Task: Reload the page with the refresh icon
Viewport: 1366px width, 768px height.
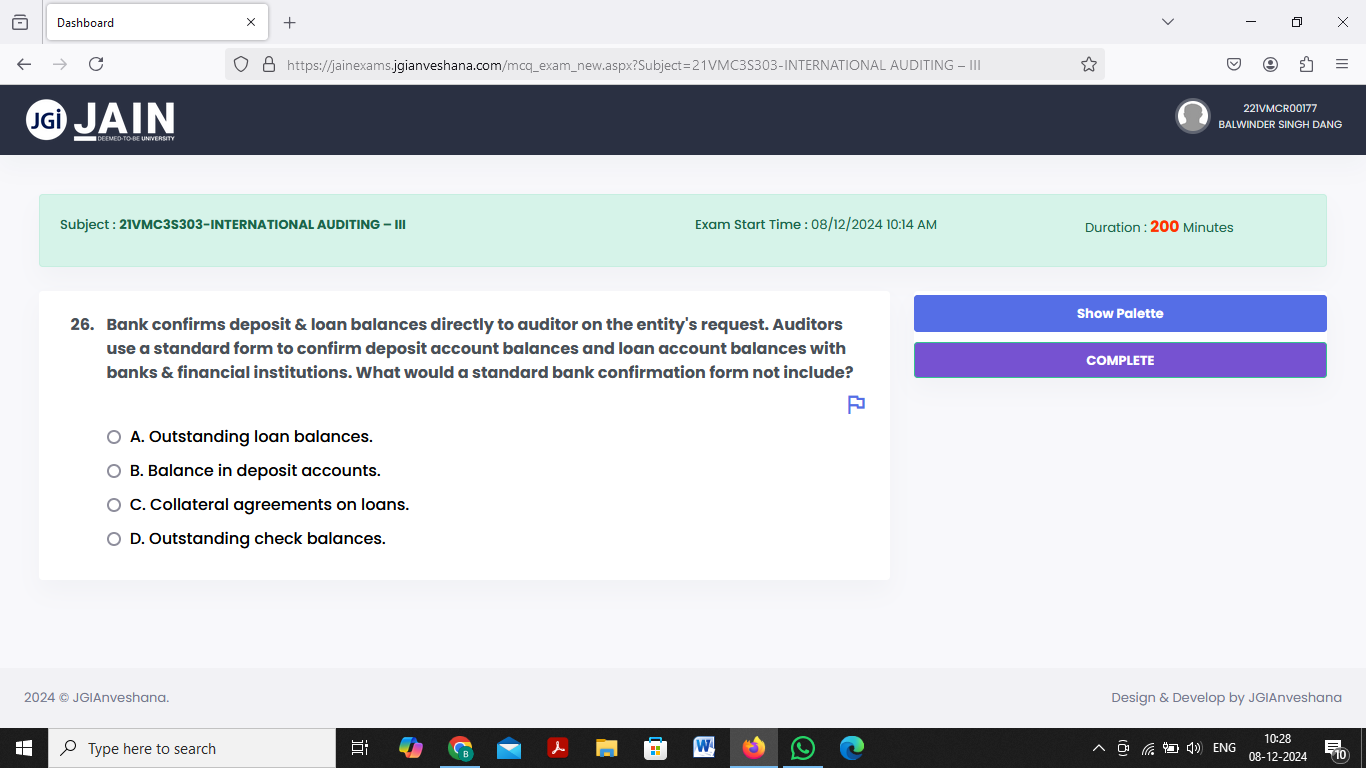Action: tap(95, 63)
